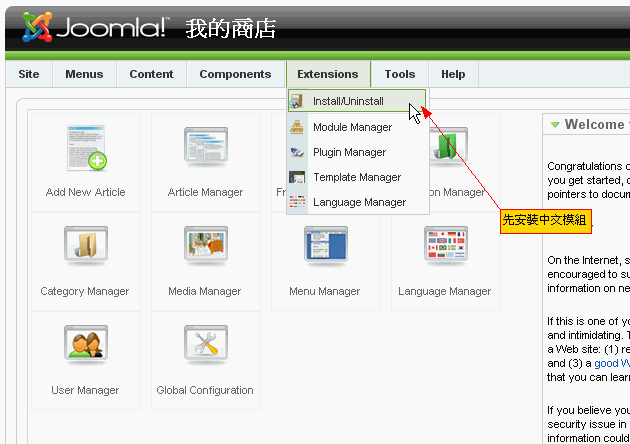This screenshot has height=444, width=630.
Task: Click the Add New Article label
Action: tap(86, 192)
